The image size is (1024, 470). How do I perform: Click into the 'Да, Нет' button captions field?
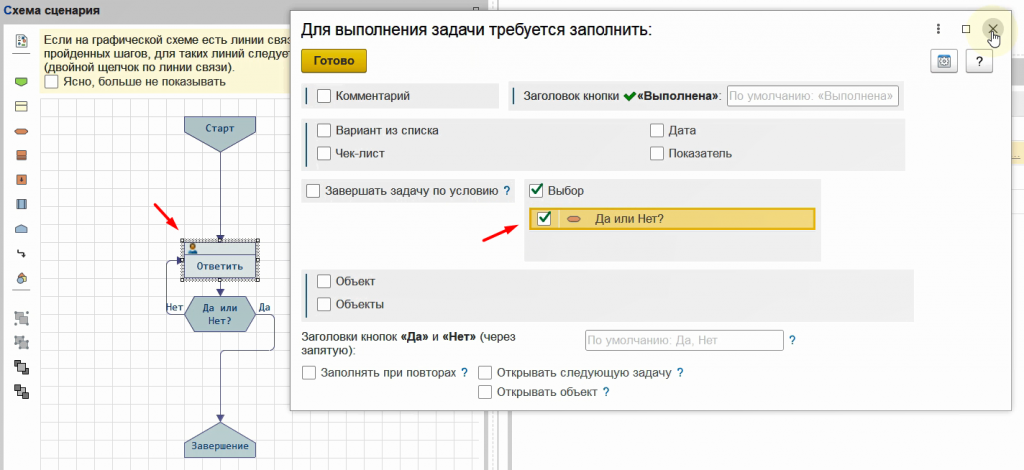pos(684,340)
